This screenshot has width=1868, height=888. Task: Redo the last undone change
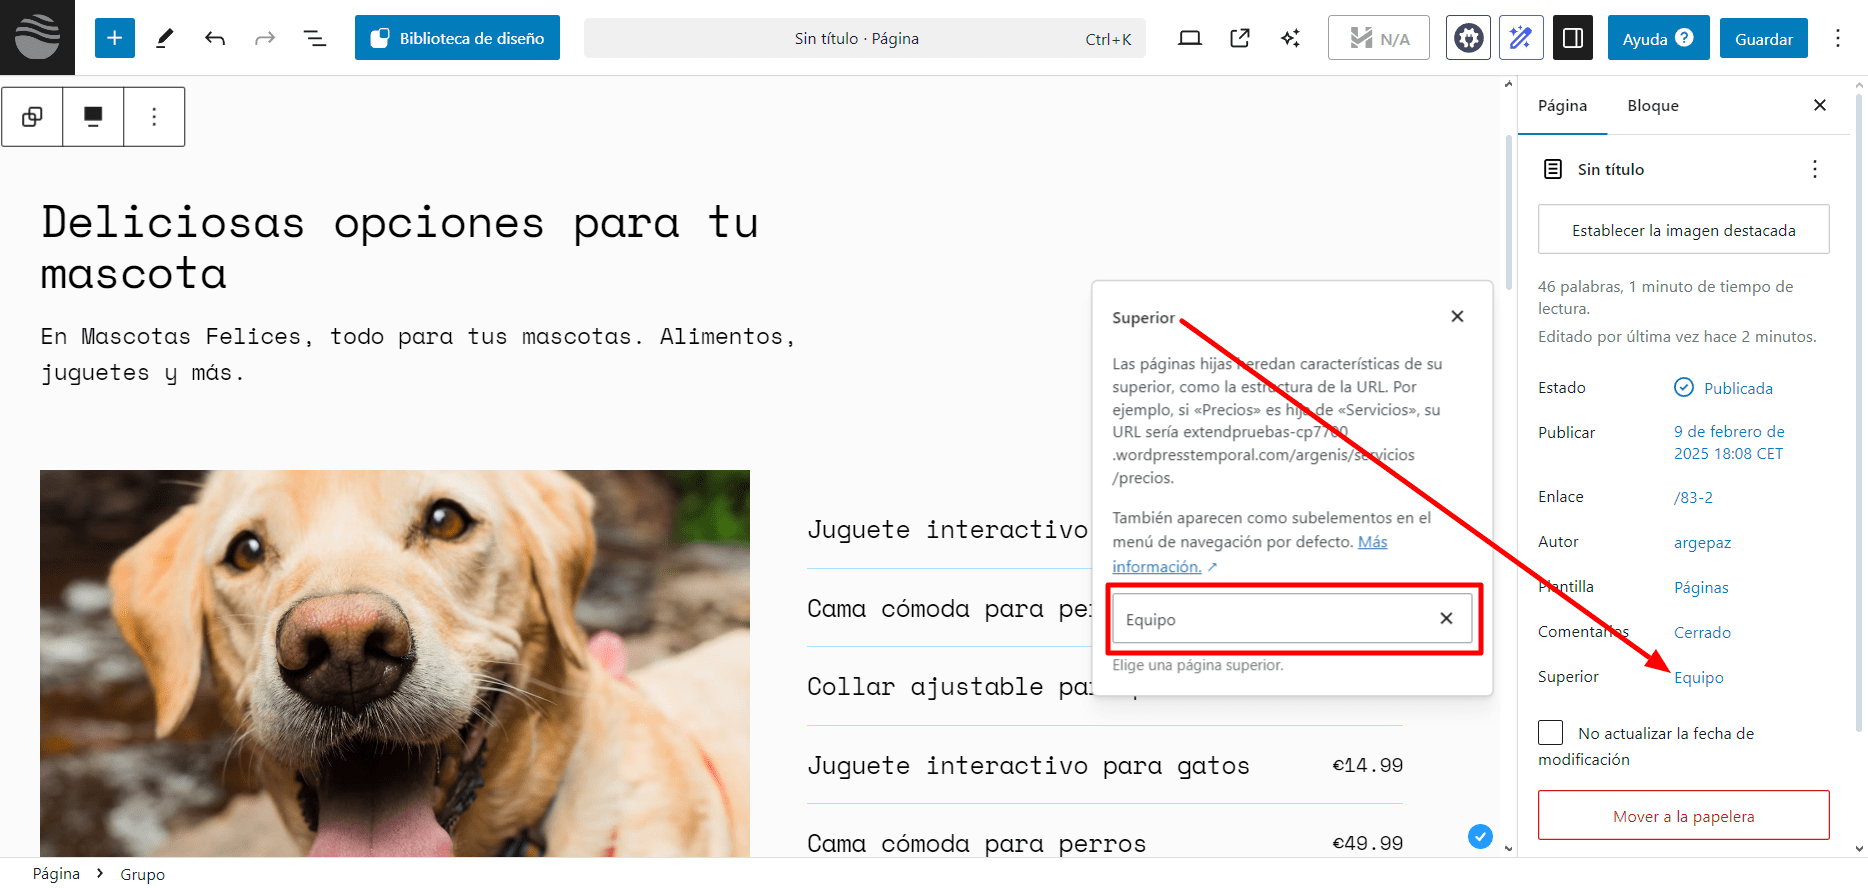(x=265, y=38)
